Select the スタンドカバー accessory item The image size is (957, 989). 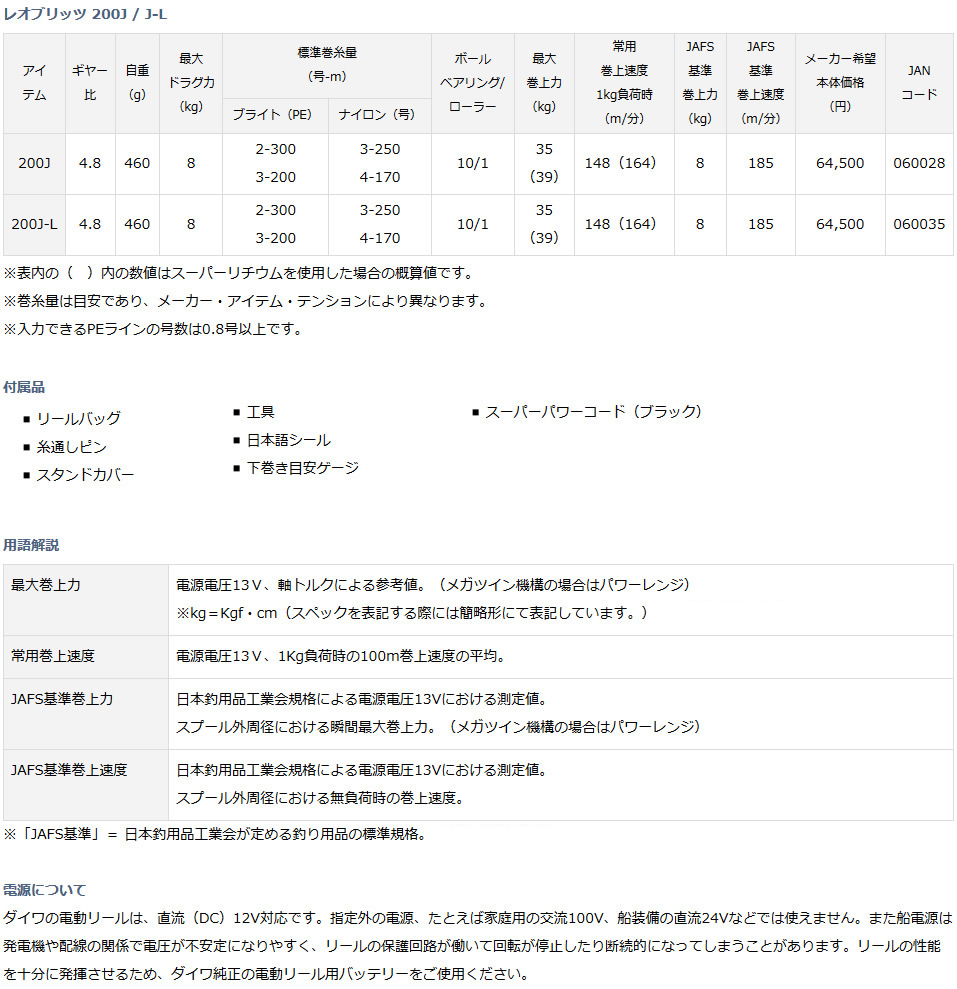point(85,474)
